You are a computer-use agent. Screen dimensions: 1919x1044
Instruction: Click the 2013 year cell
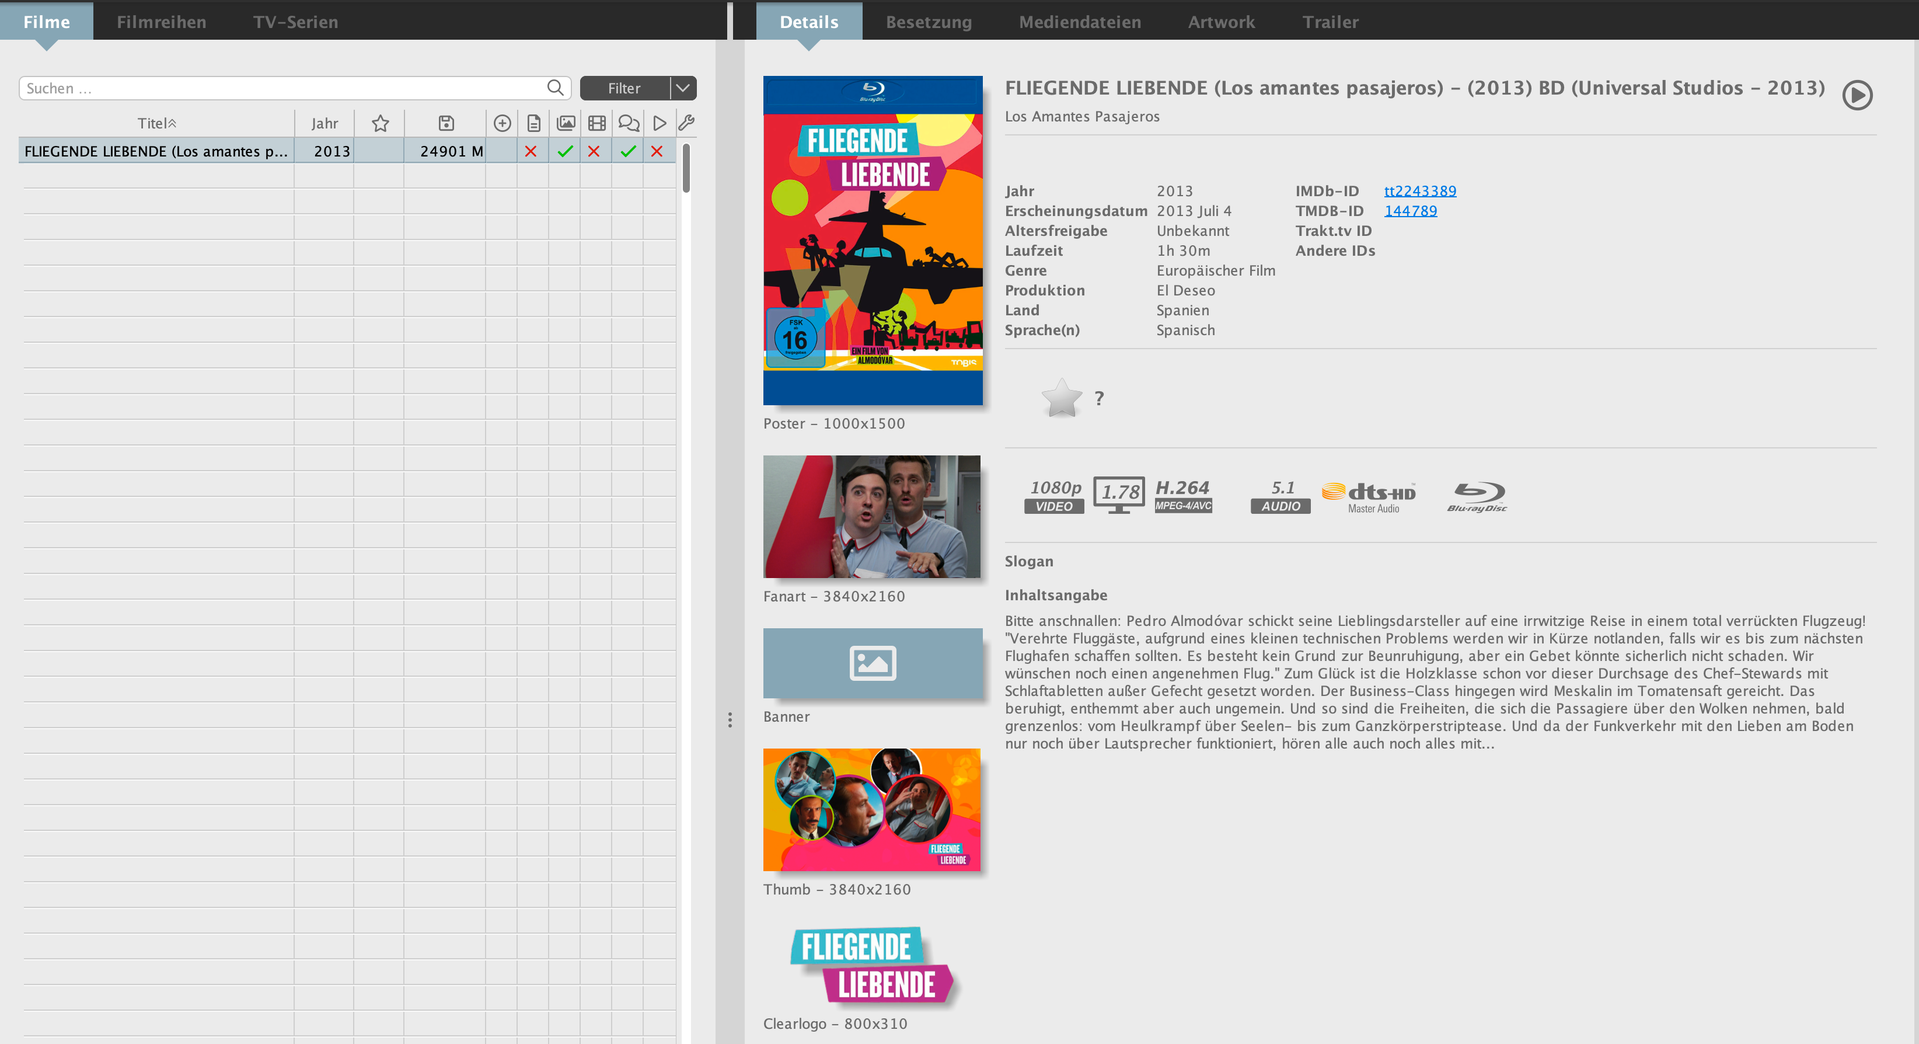click(x=324, y=151)
